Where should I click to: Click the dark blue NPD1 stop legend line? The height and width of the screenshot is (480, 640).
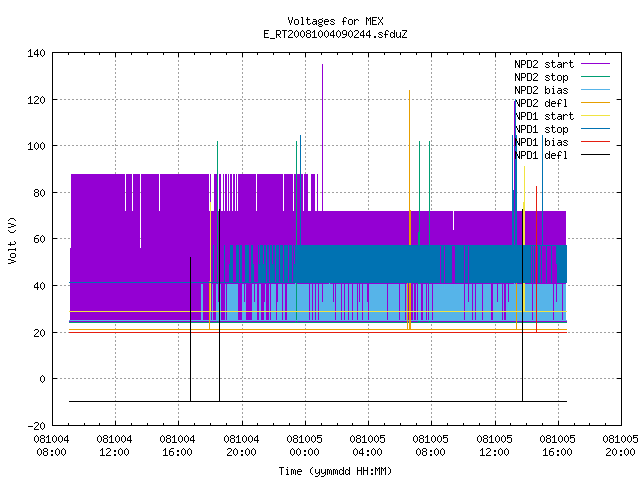click(595, 129)
